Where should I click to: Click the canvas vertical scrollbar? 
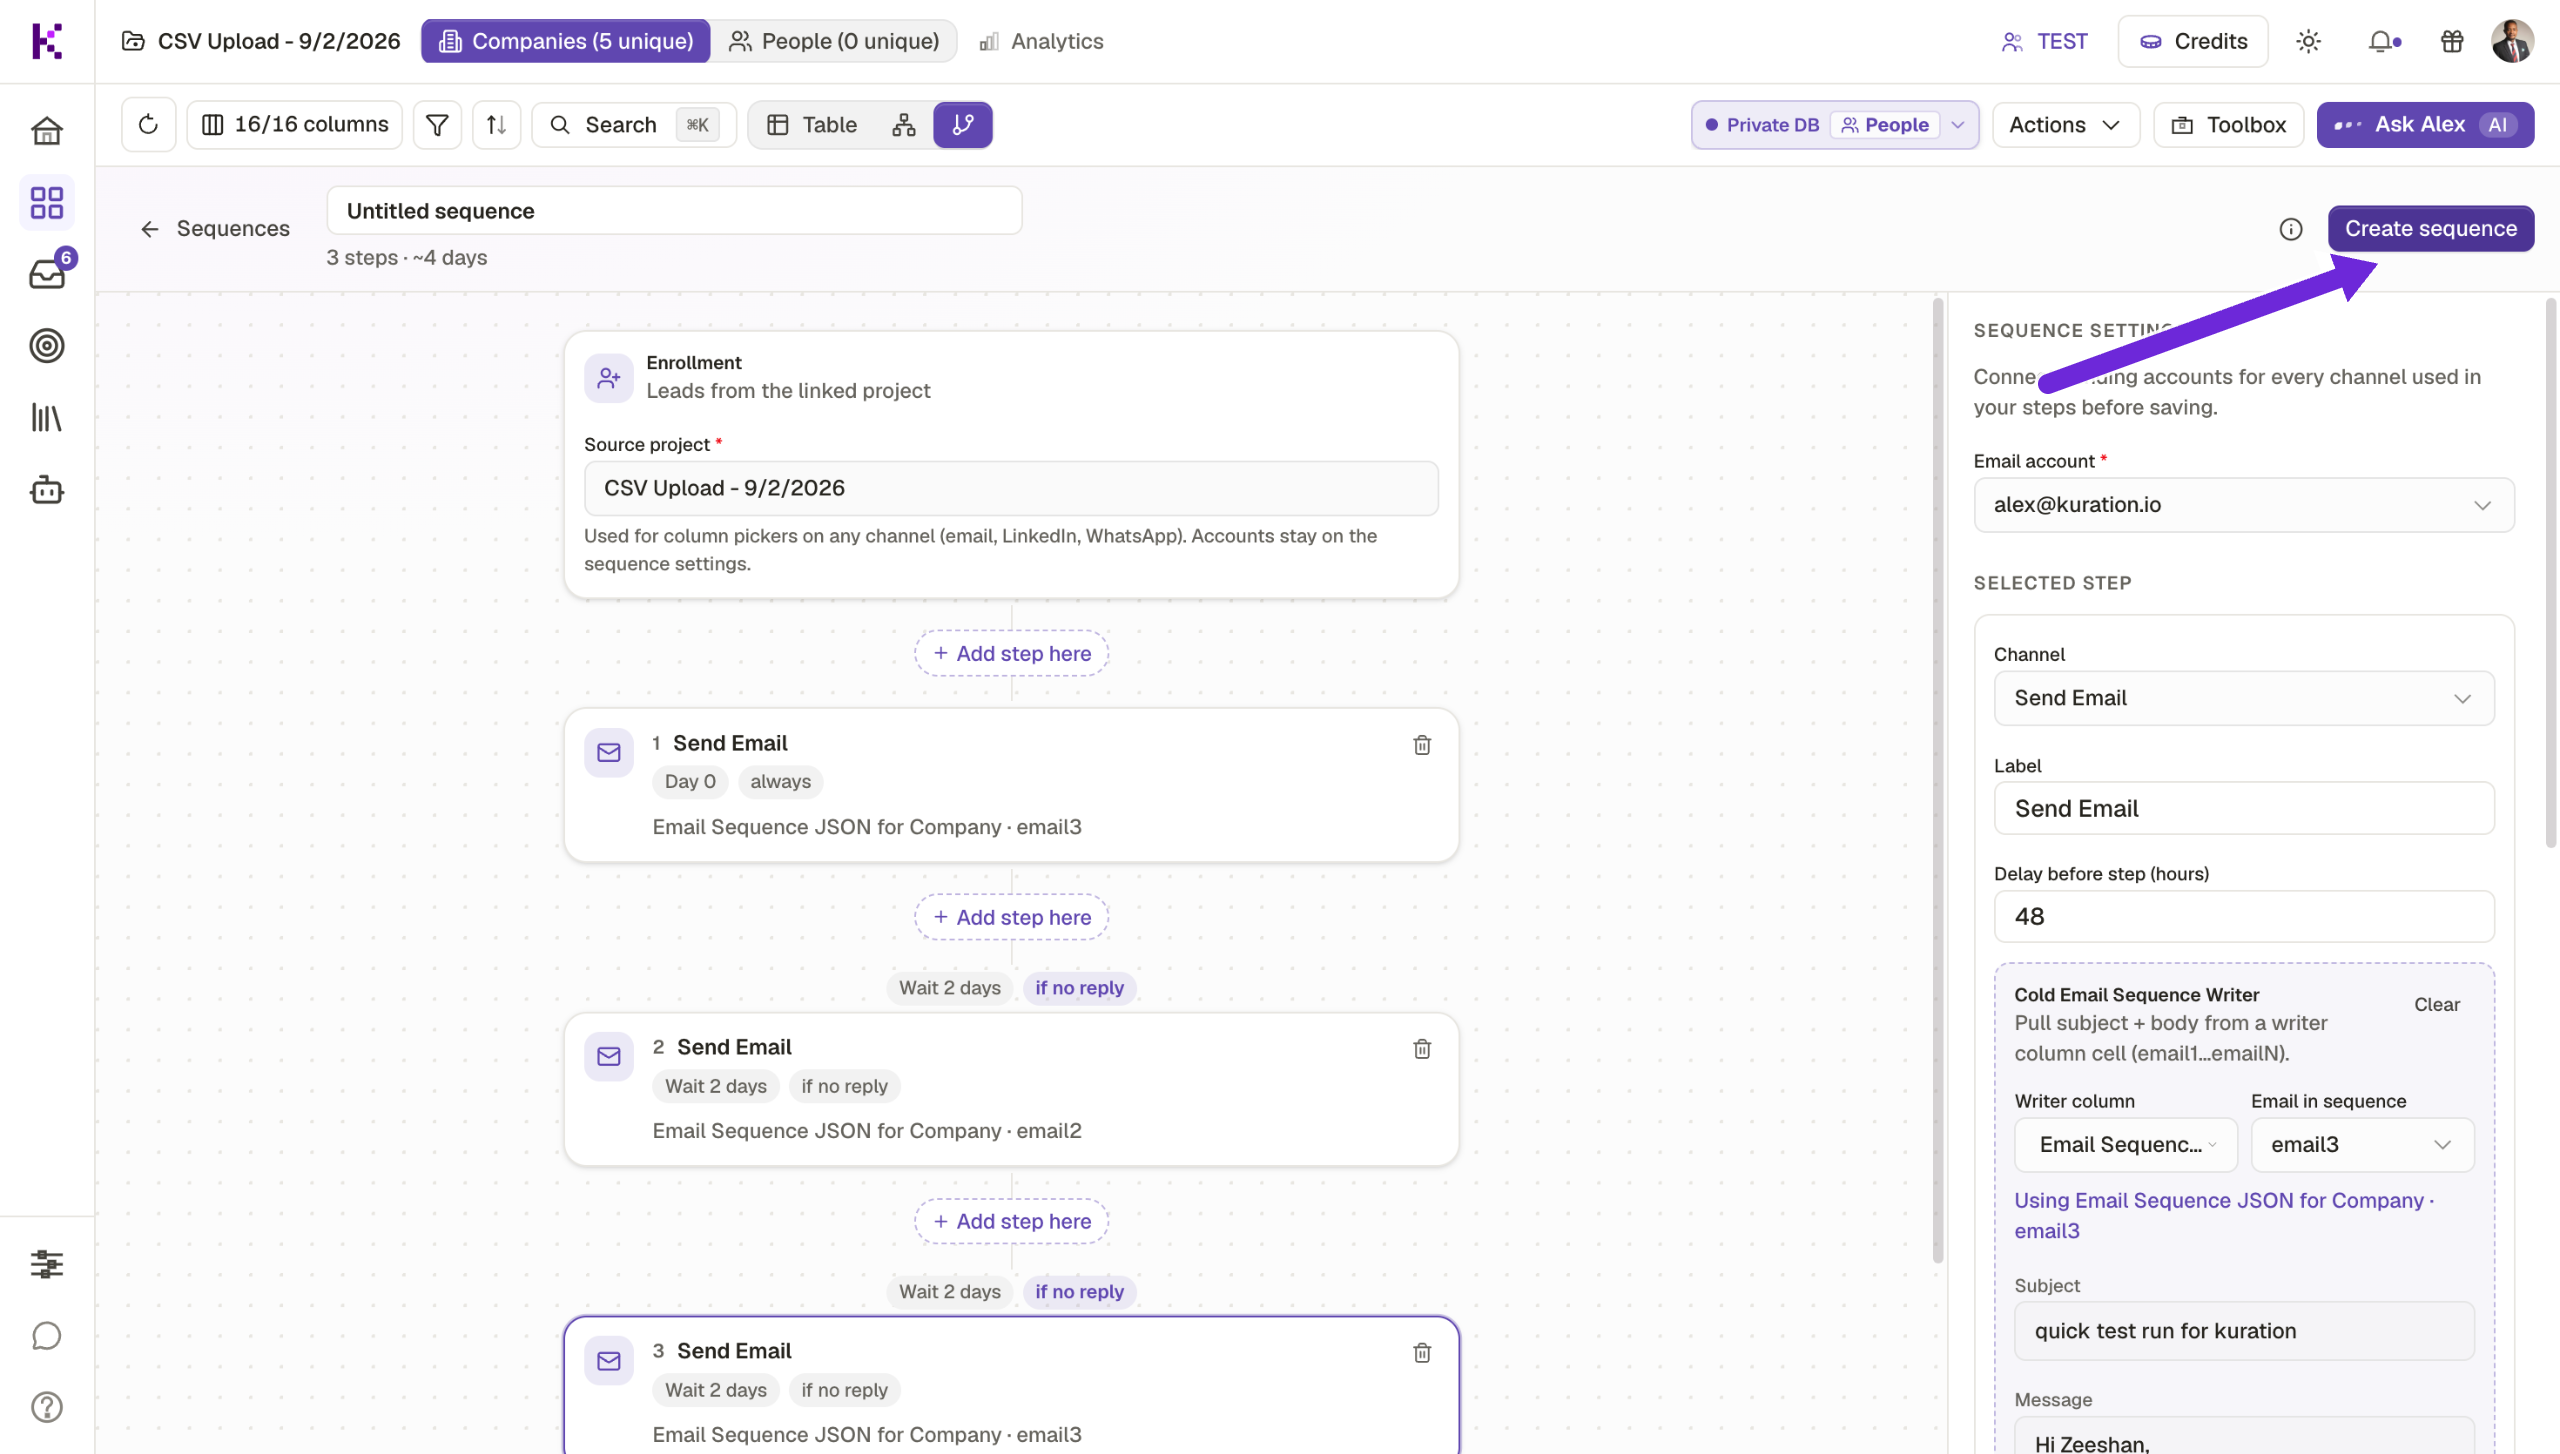[1938, 780]
